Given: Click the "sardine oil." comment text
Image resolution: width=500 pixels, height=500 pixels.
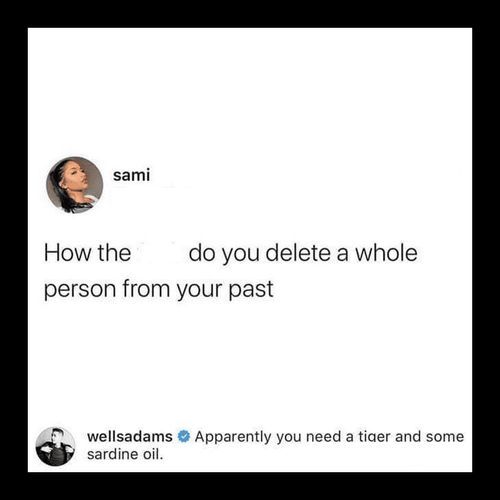Looking at the screenshot, I should [x=125, y=454].
